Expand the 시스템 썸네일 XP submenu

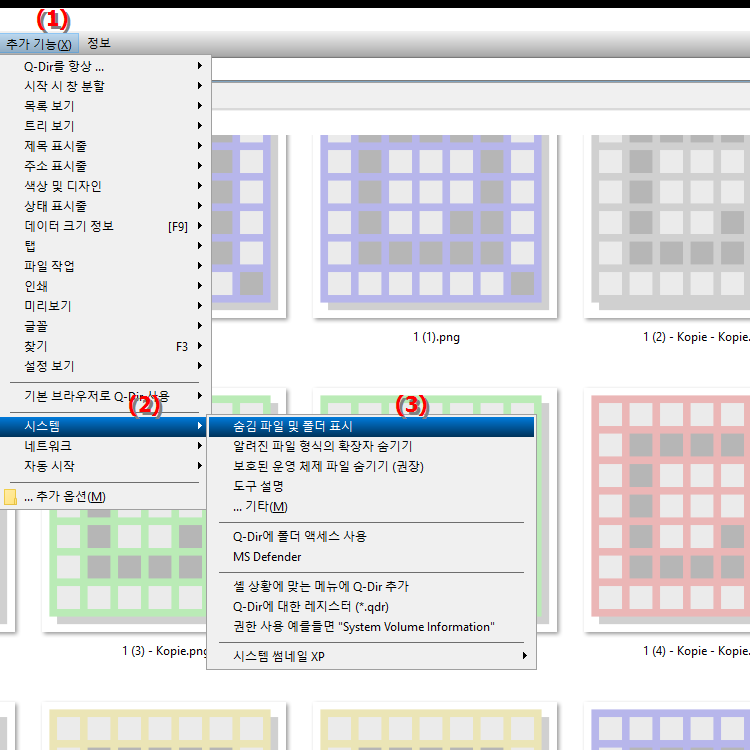371,656
